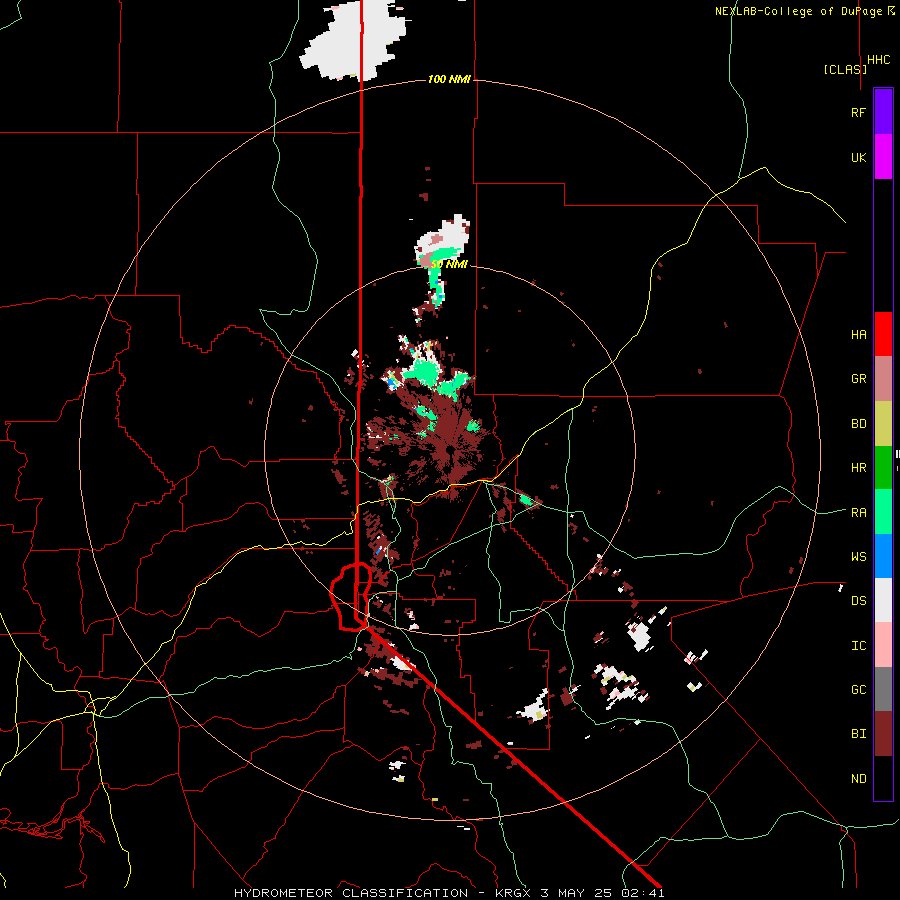Click the BI brown legend swatch

click(x=883, y=734)
